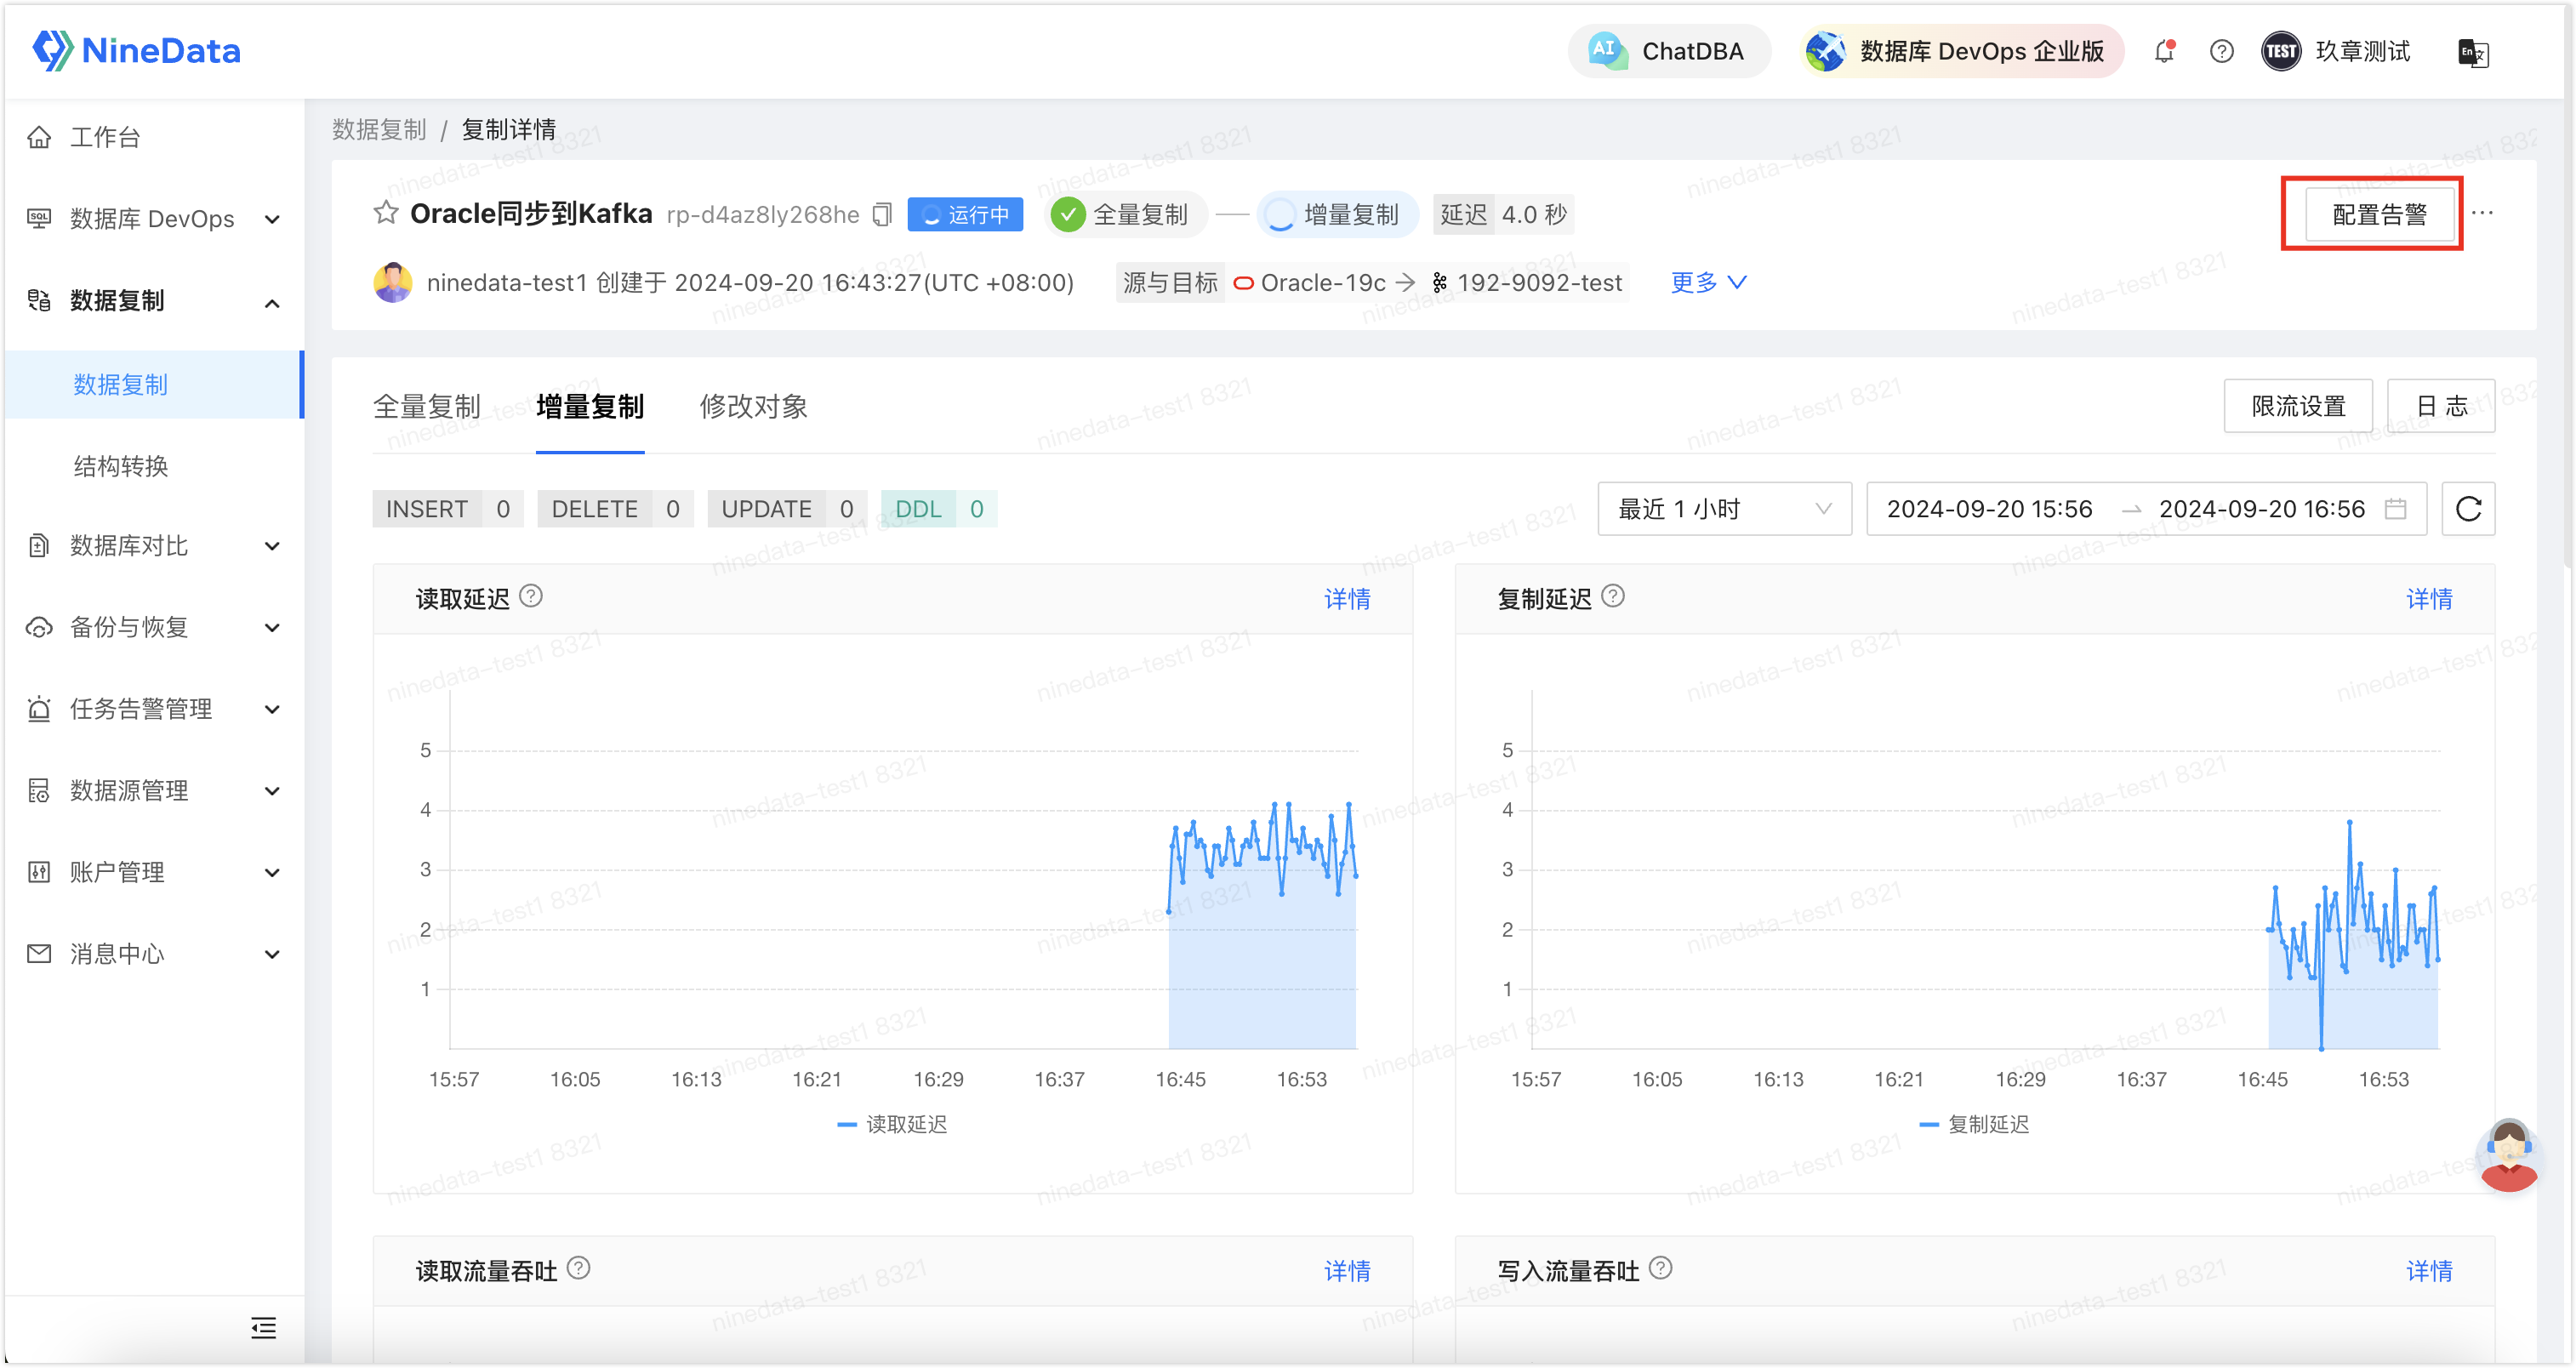Click the Oracle-19c source icon
The width and height of the screenshot is (2576, 1368).
[x=1243, y=284]
